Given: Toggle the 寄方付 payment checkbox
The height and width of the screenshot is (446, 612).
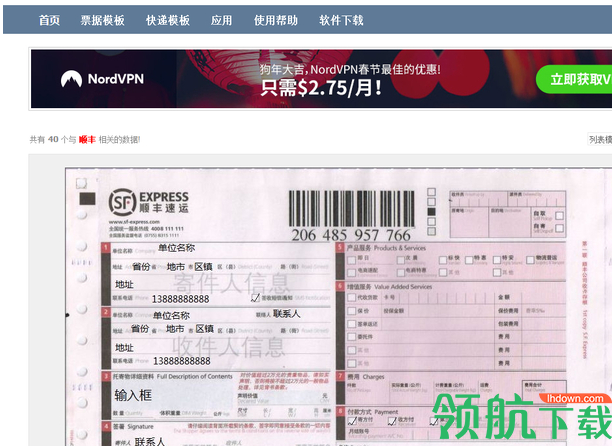Looking at the screenshot, I should (x=352, y=421).
